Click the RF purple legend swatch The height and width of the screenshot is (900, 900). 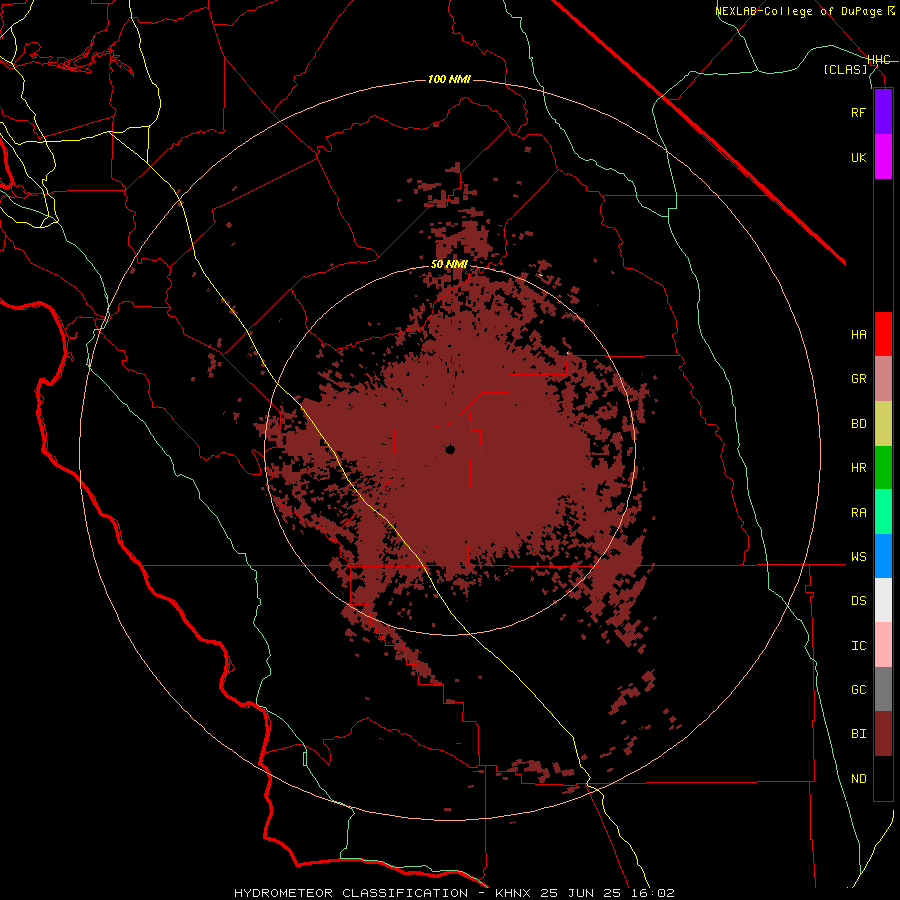883,112
